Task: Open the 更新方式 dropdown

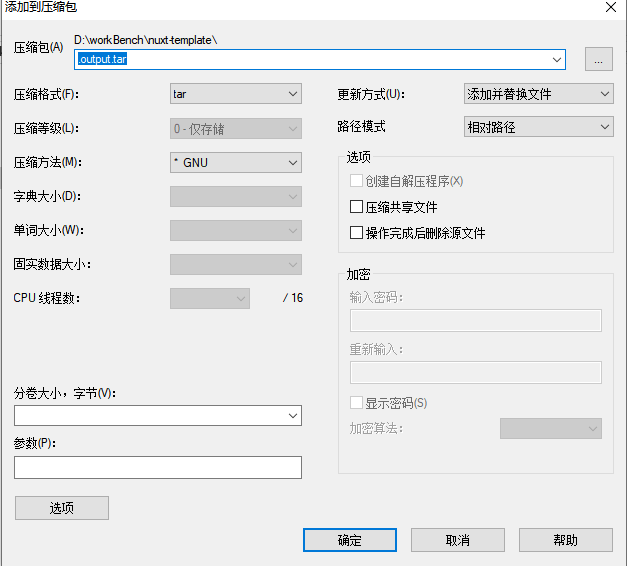Action: pyautogui.click(x=538, y=94)
